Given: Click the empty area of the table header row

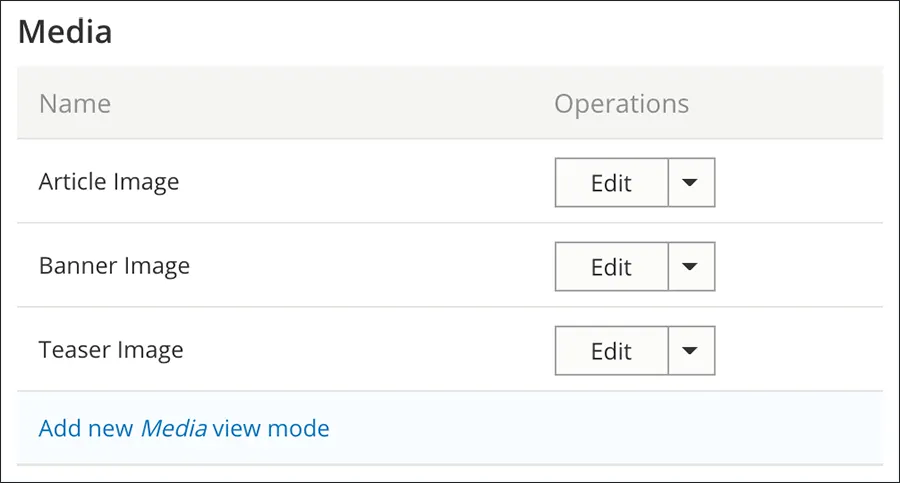Looking at the screenshot, I should click(330, 104).
